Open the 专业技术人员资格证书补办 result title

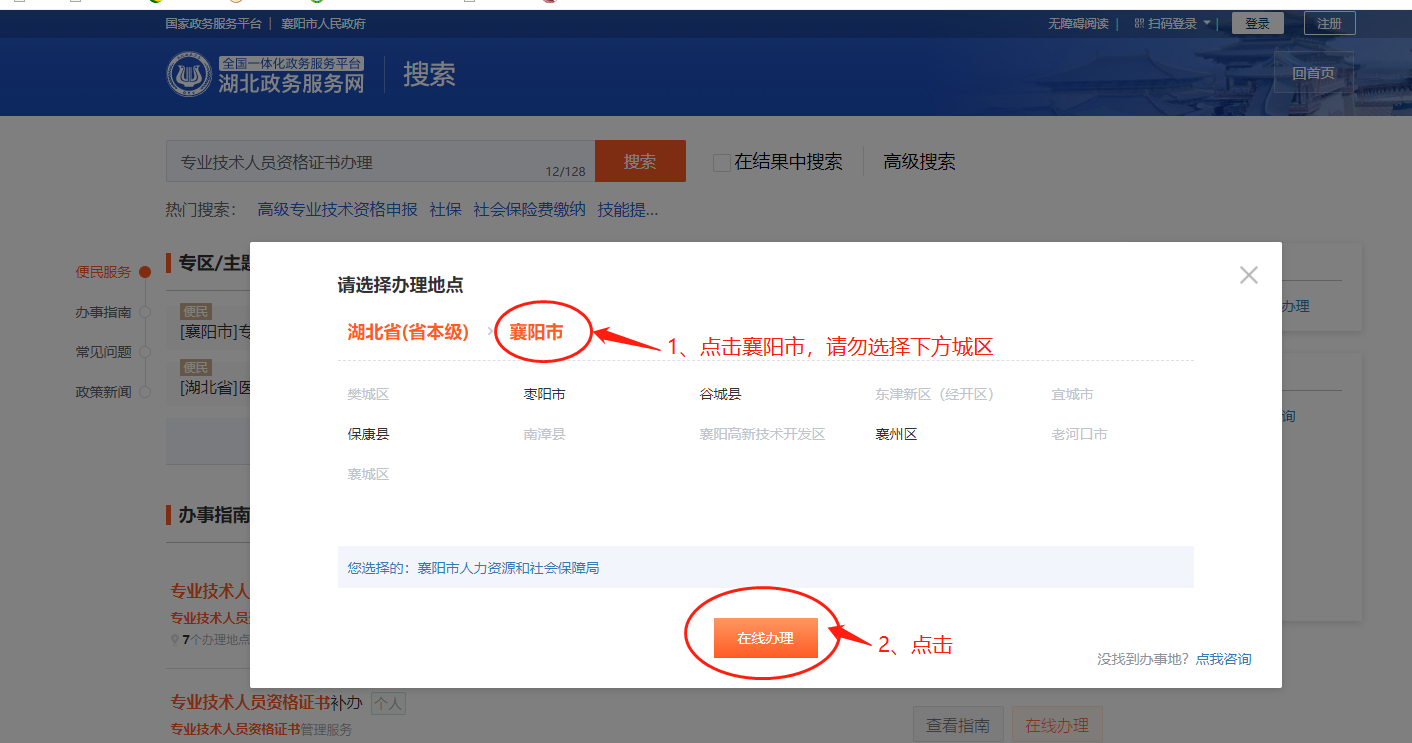click(x=266, y=703)
